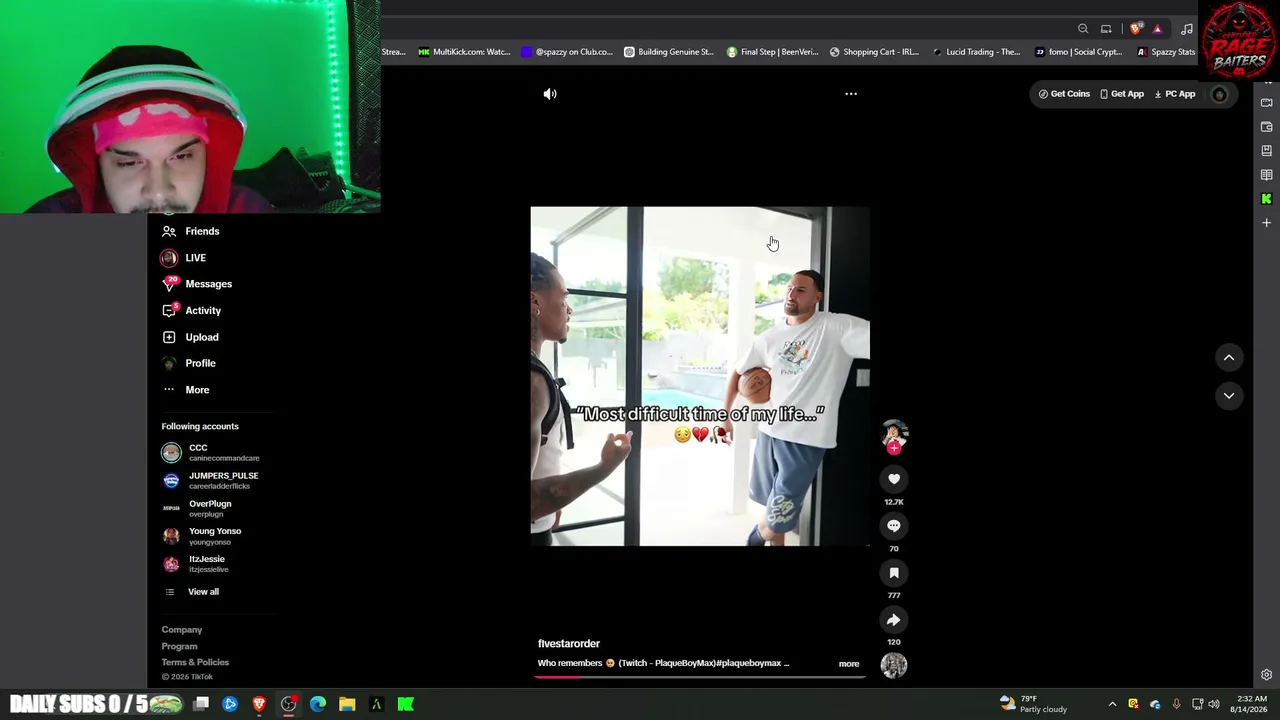Mute the TikTok video sound
The height and width of the screenshot is (720, 1280).
[x=550, y=94]
